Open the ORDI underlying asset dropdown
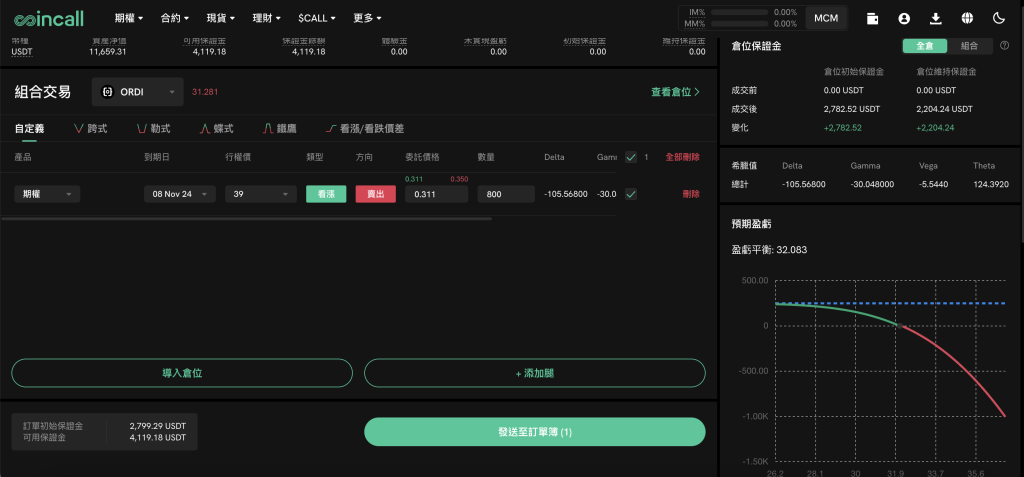Screen dimensions: 1024x477 [138, 92]
